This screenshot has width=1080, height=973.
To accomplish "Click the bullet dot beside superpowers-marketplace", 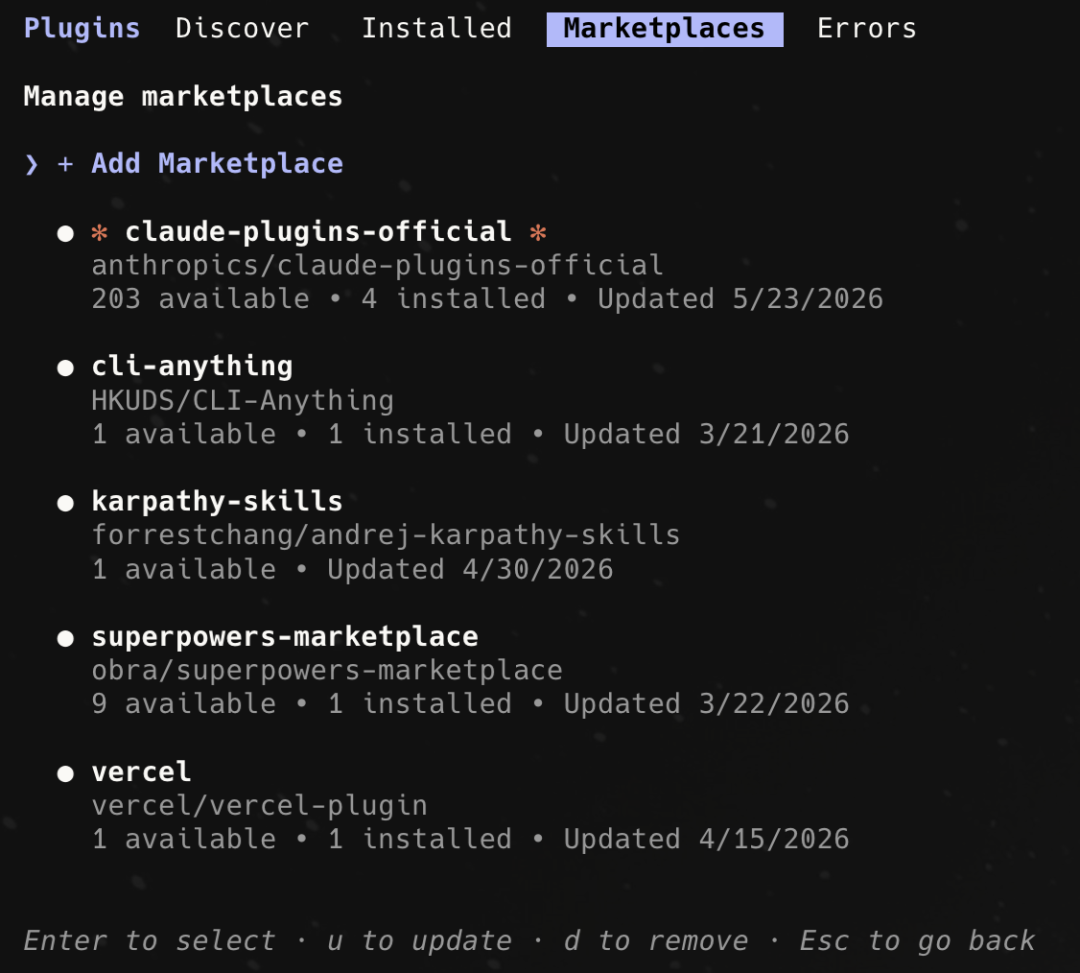I will click(x=65, y=638).
